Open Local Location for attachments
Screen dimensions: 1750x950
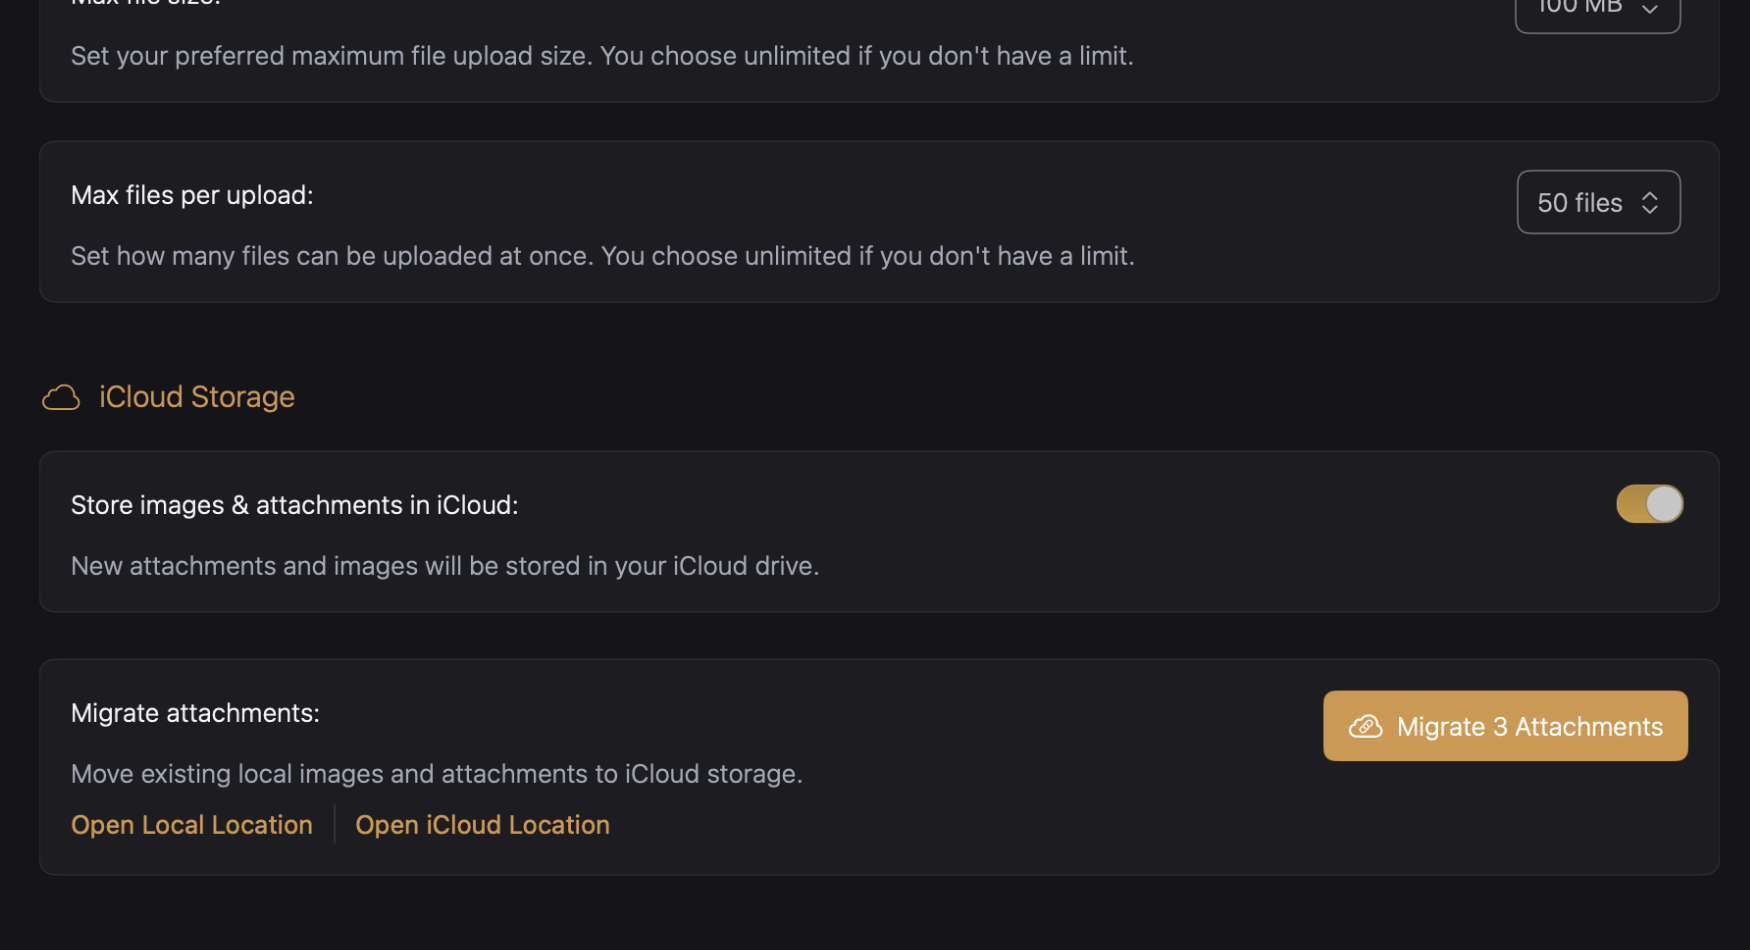coord(191,824)
